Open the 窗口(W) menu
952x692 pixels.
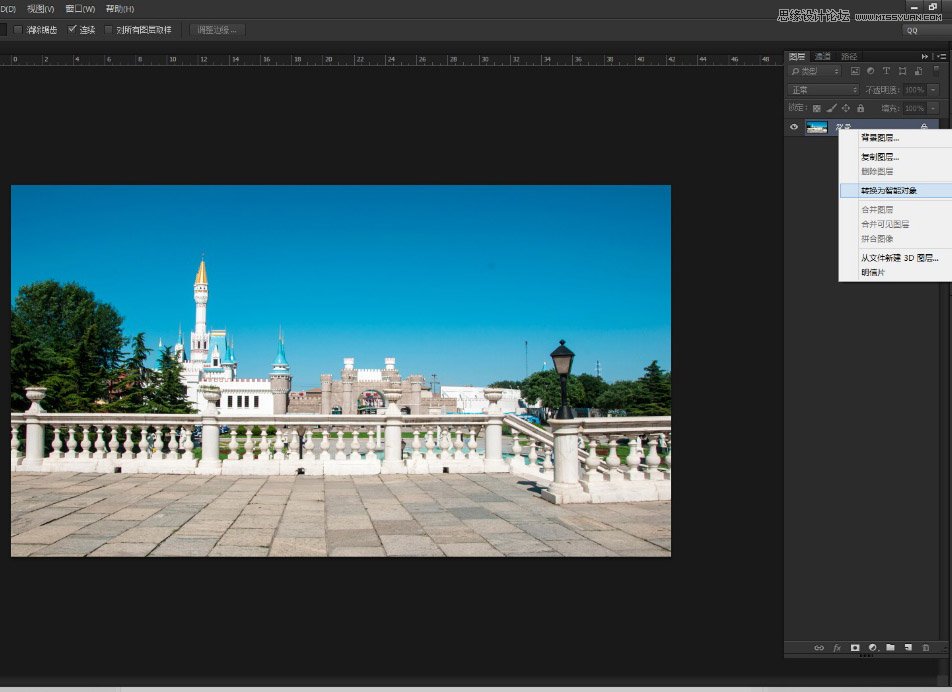click(x=80, y=9)
